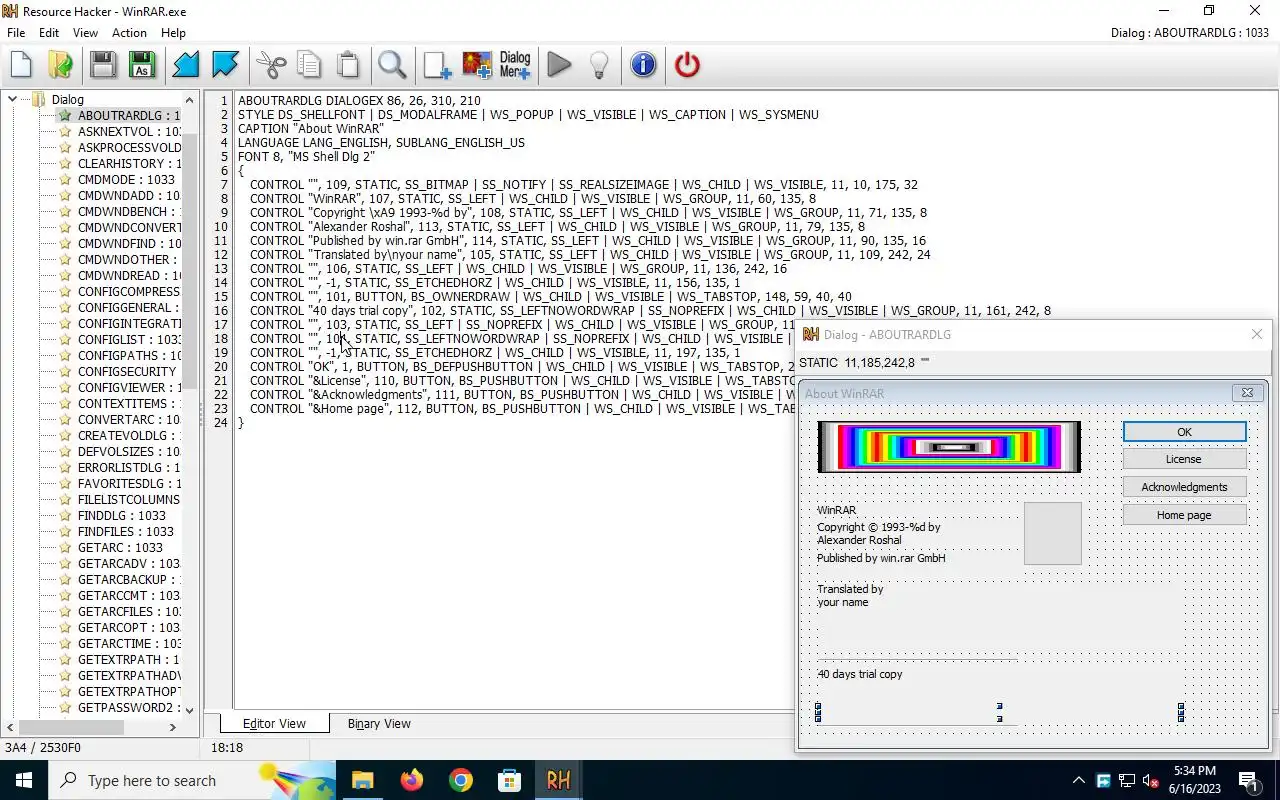
Task: Select CMDMODE : 1033 tree item
Action: [x=126, y=180]
